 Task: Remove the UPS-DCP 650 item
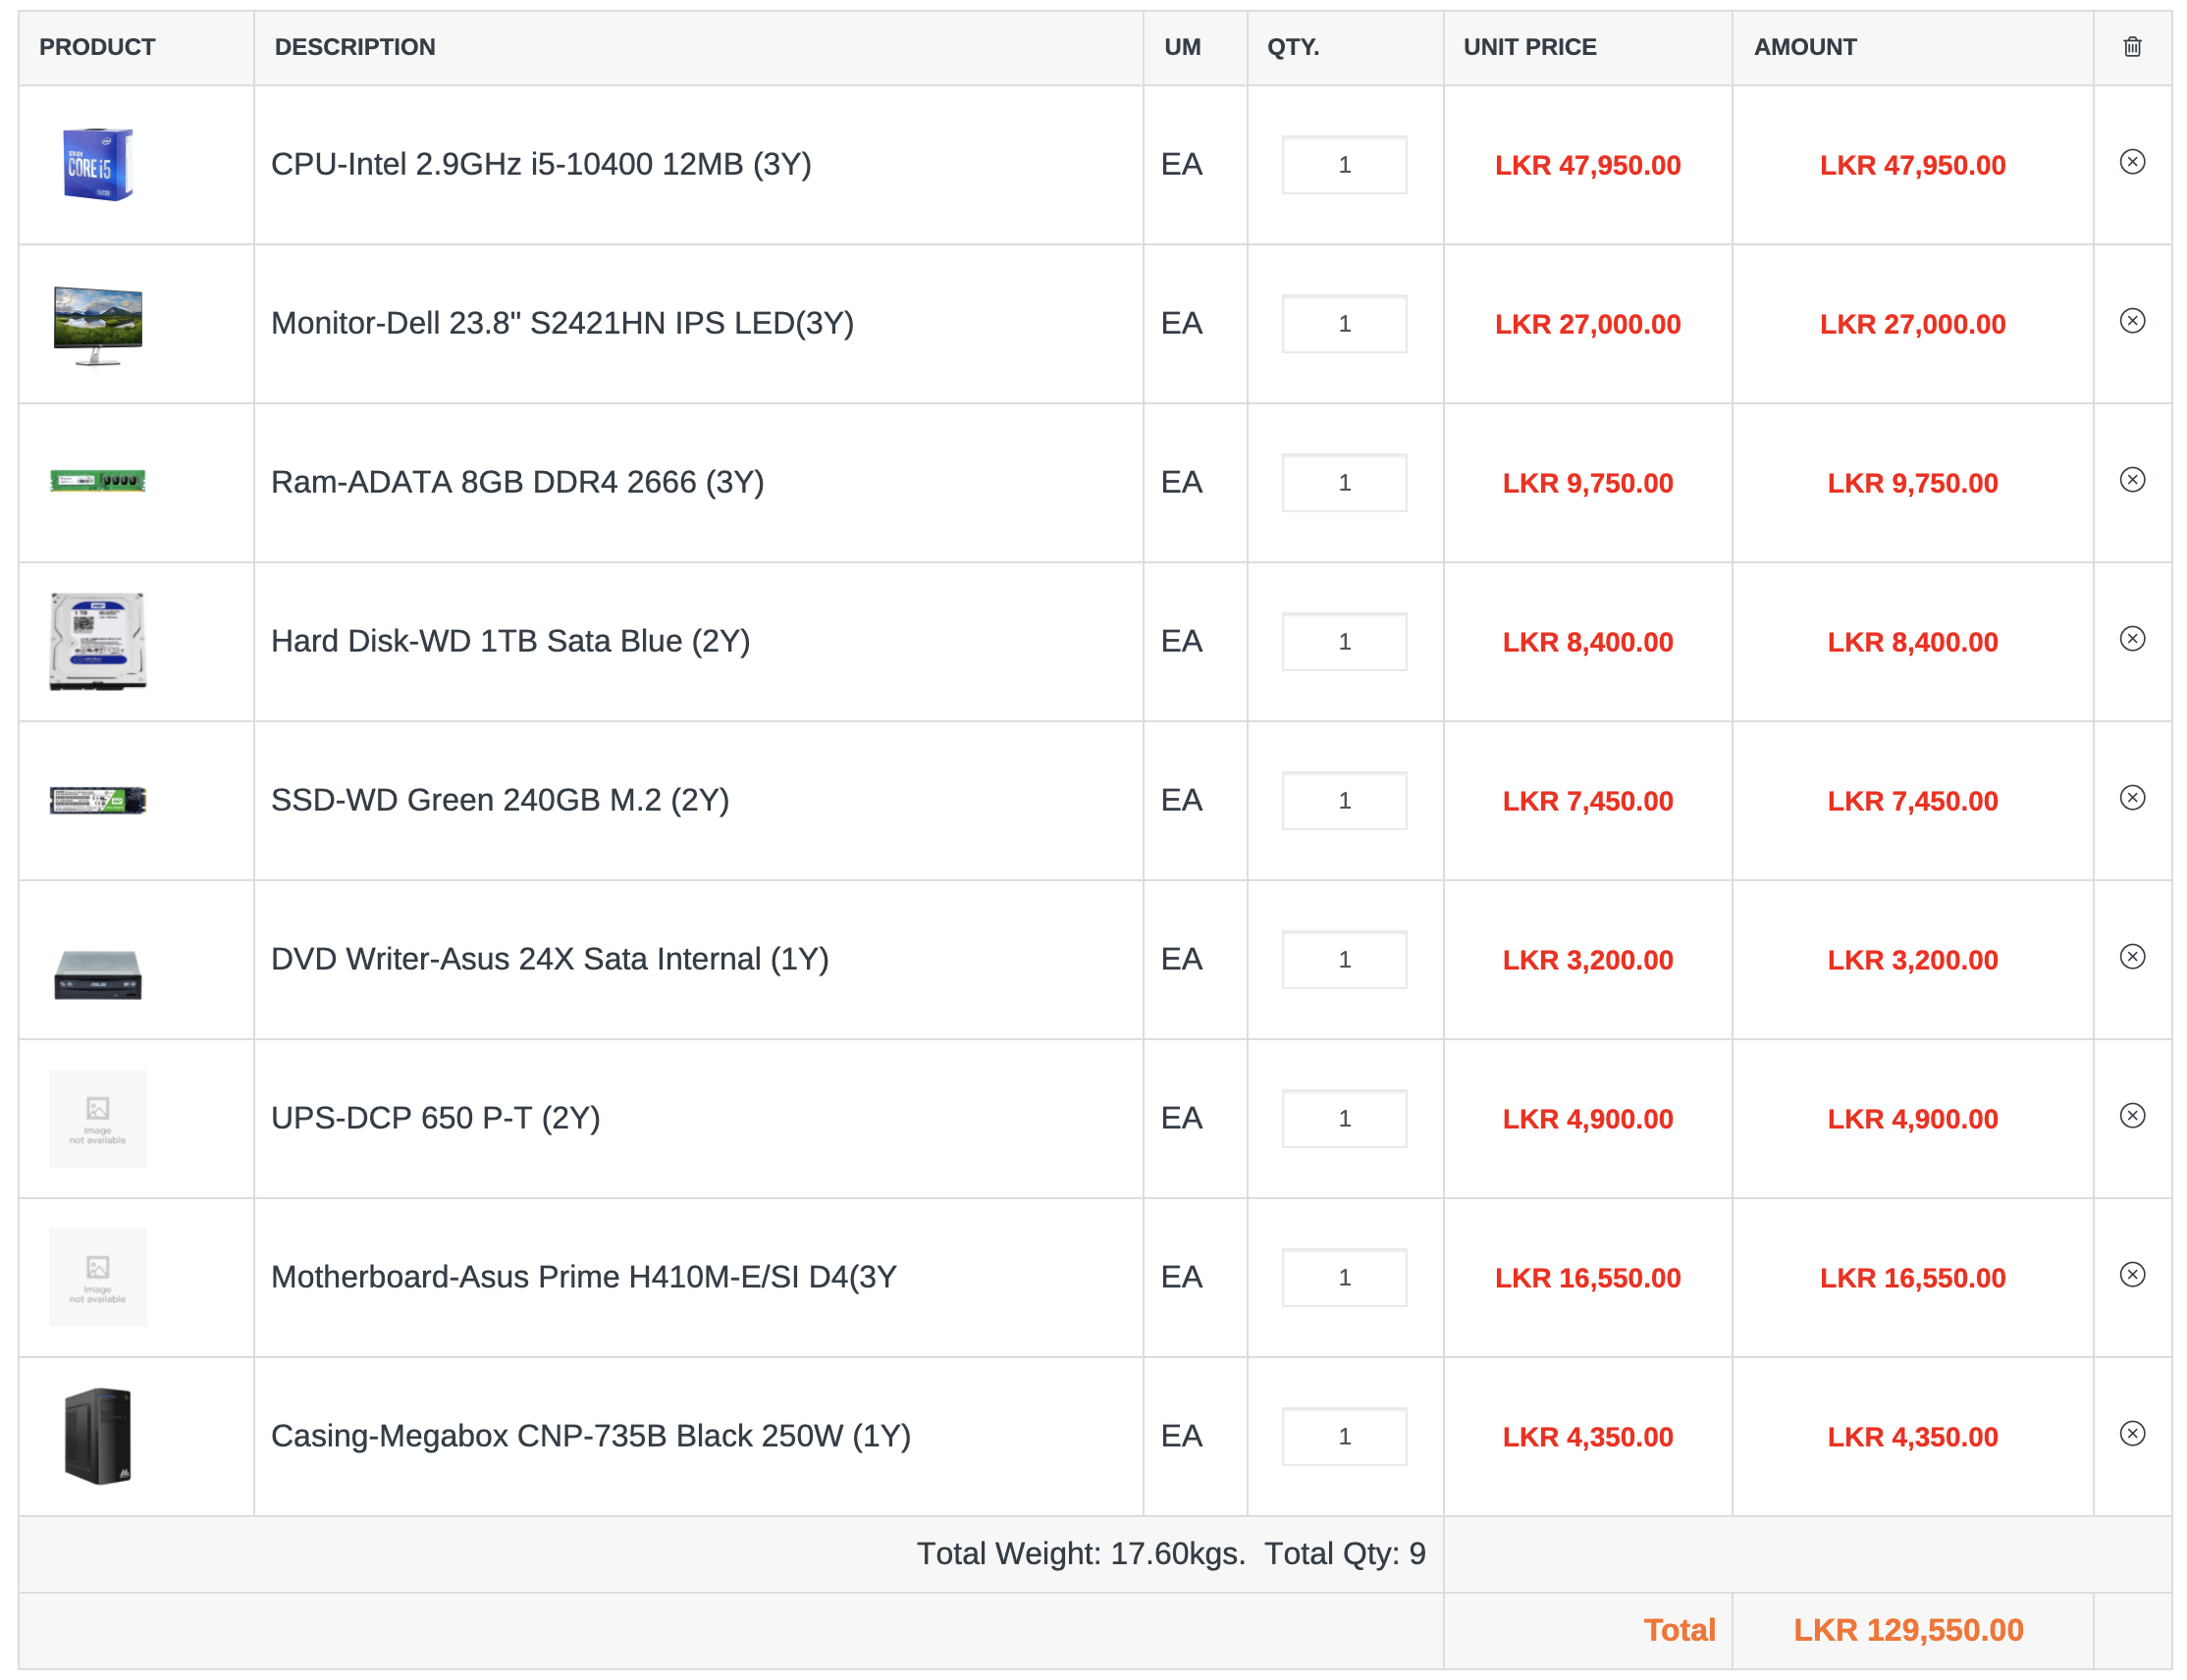2132,1116
